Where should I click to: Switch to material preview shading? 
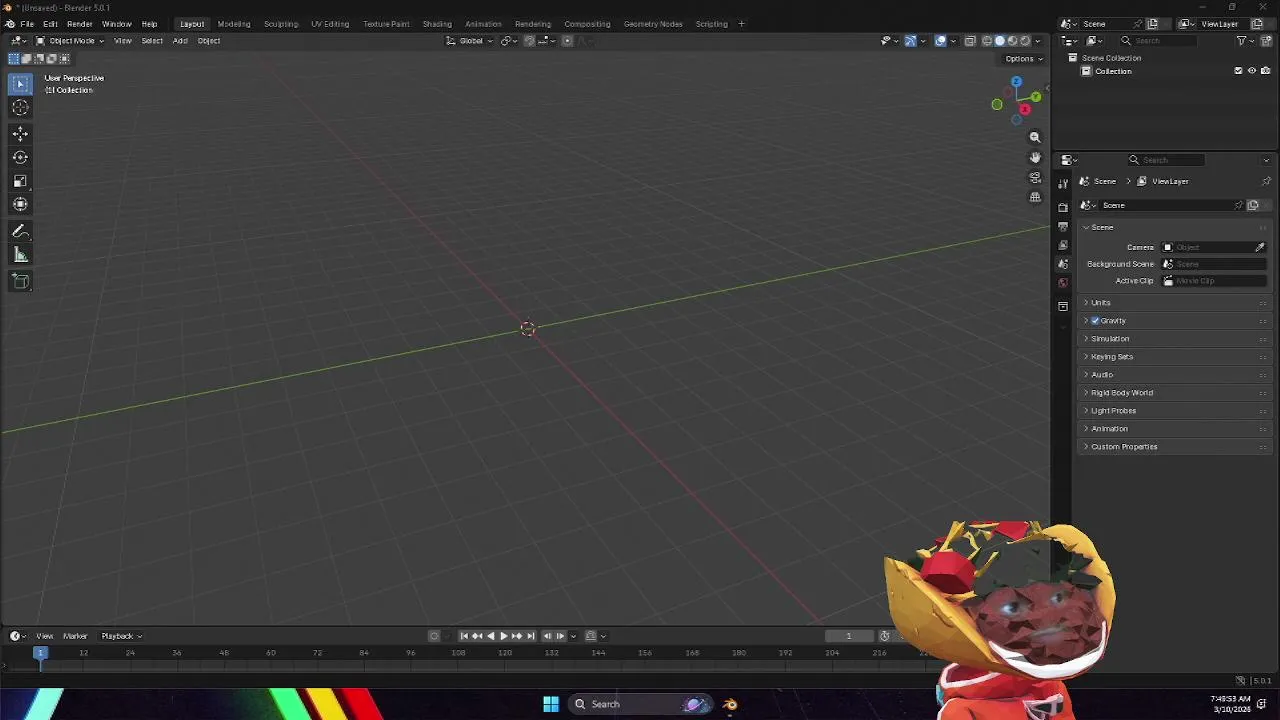click(x=1012, y=41)
